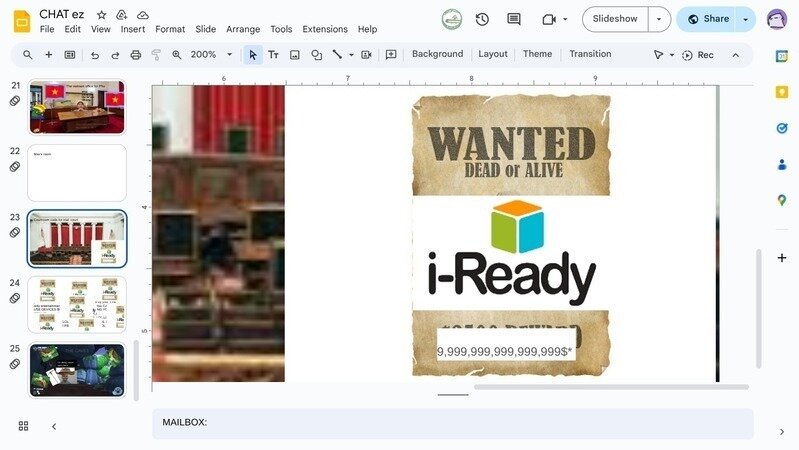Open the Insert menu
The height and width of the screenshot is (450, 799).
(132, 29)
